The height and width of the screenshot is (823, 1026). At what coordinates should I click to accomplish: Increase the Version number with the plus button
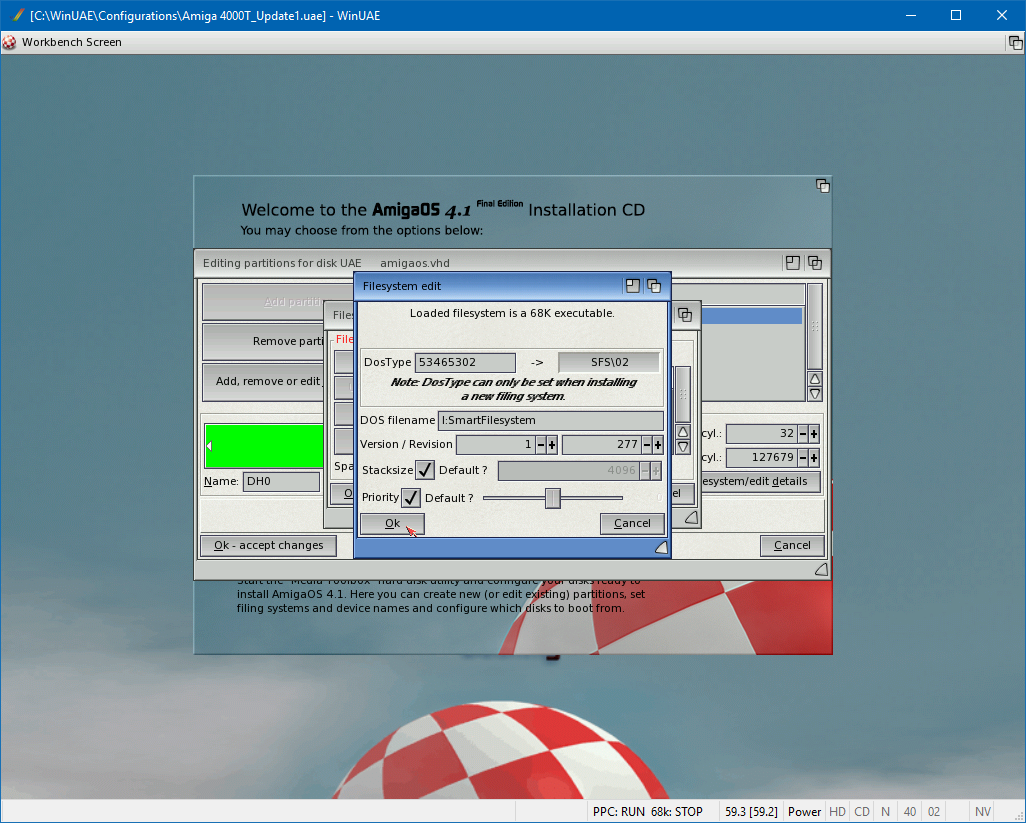pyautogui.click(x=552, y=444)
